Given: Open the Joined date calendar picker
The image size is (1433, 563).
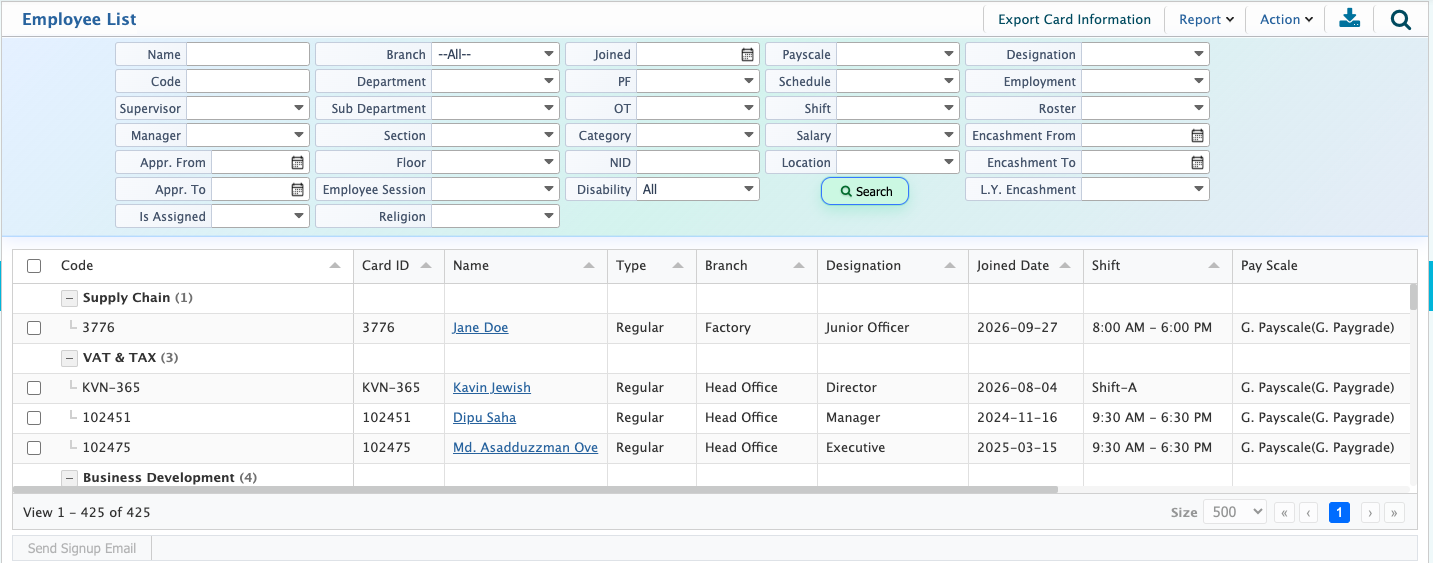Looking at the screenshot, I should coord(747,55).
